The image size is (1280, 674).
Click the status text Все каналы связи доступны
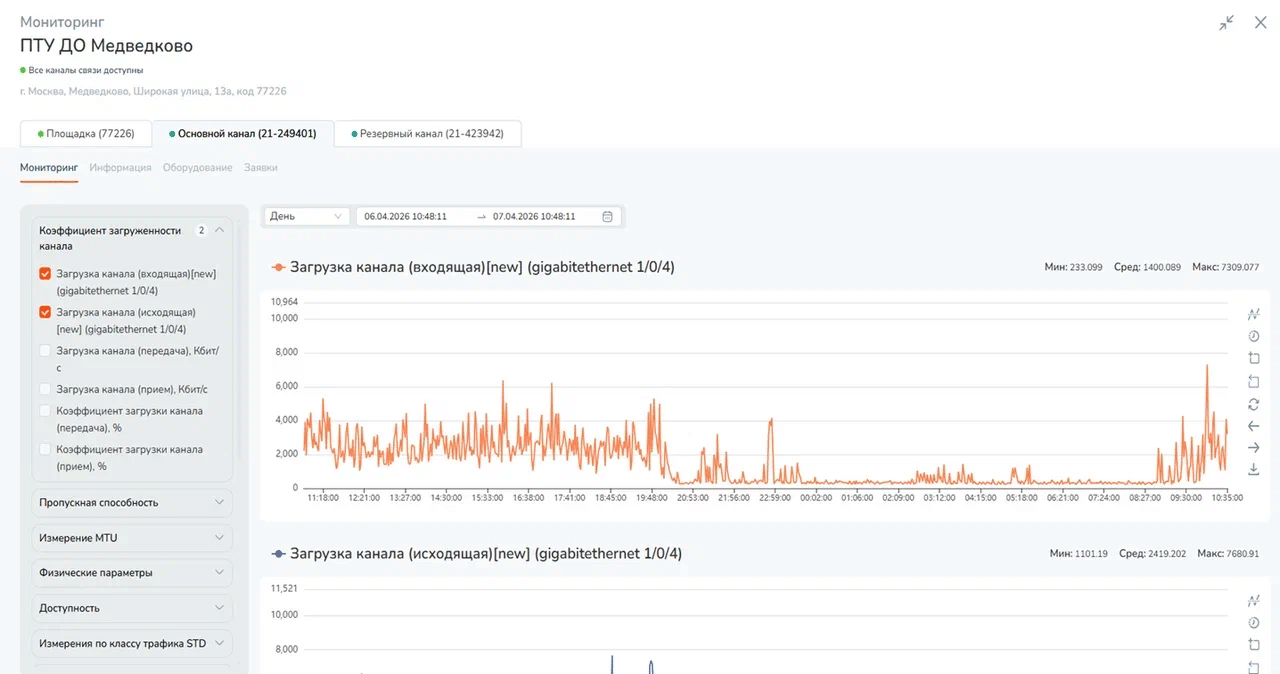click(x=85, y=70)
